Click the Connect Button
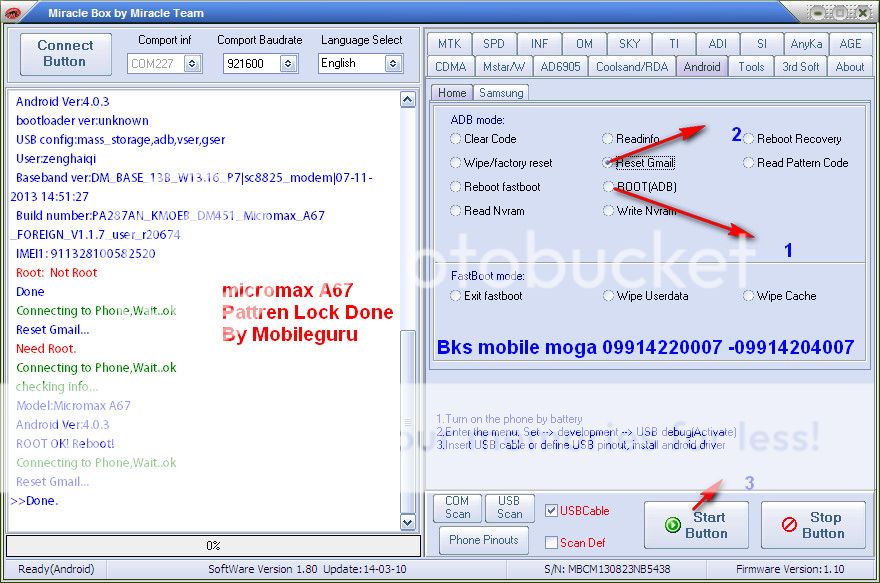Screen dimensions: 880x583 pos(65,54)
